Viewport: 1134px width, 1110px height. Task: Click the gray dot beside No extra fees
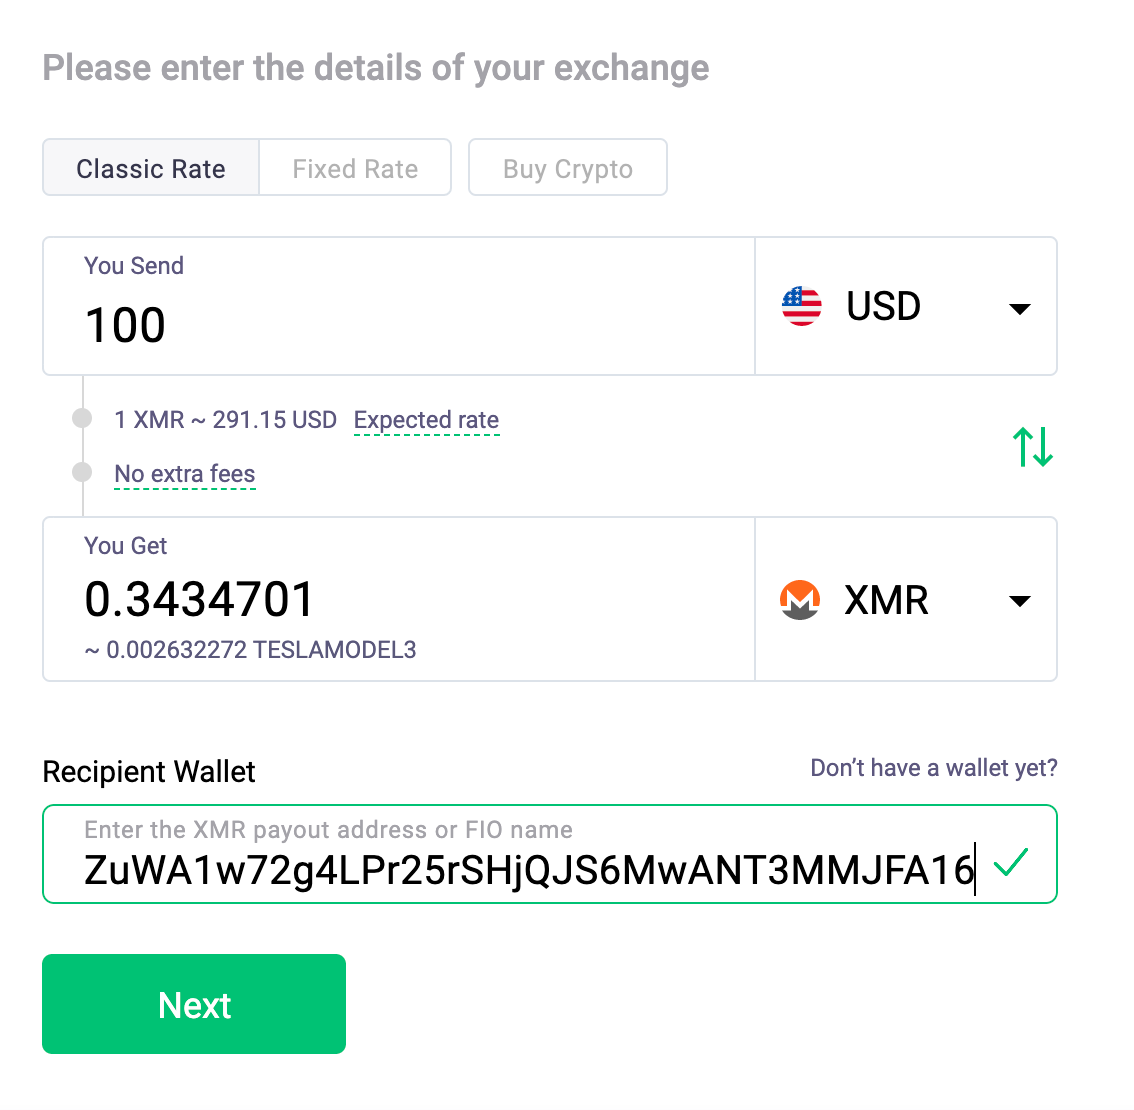coord(82,472)
